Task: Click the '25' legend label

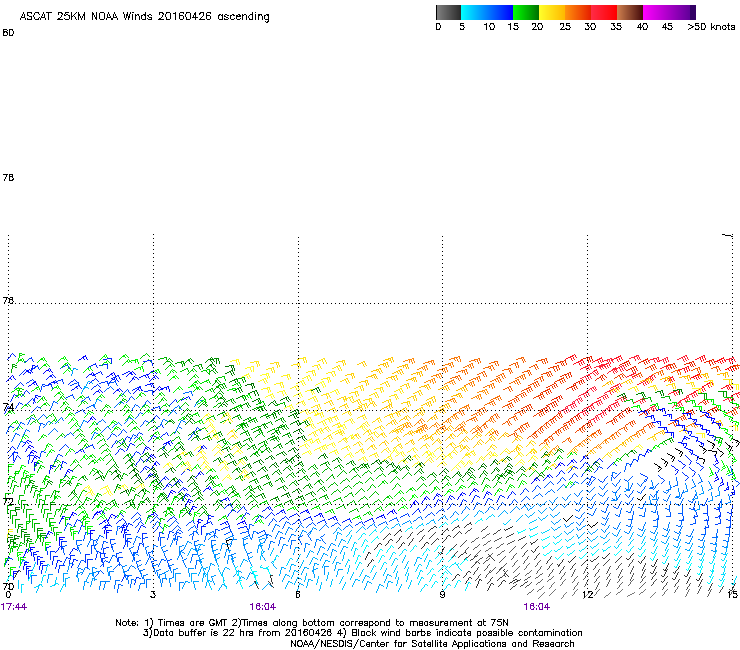Action: (565, 27)
